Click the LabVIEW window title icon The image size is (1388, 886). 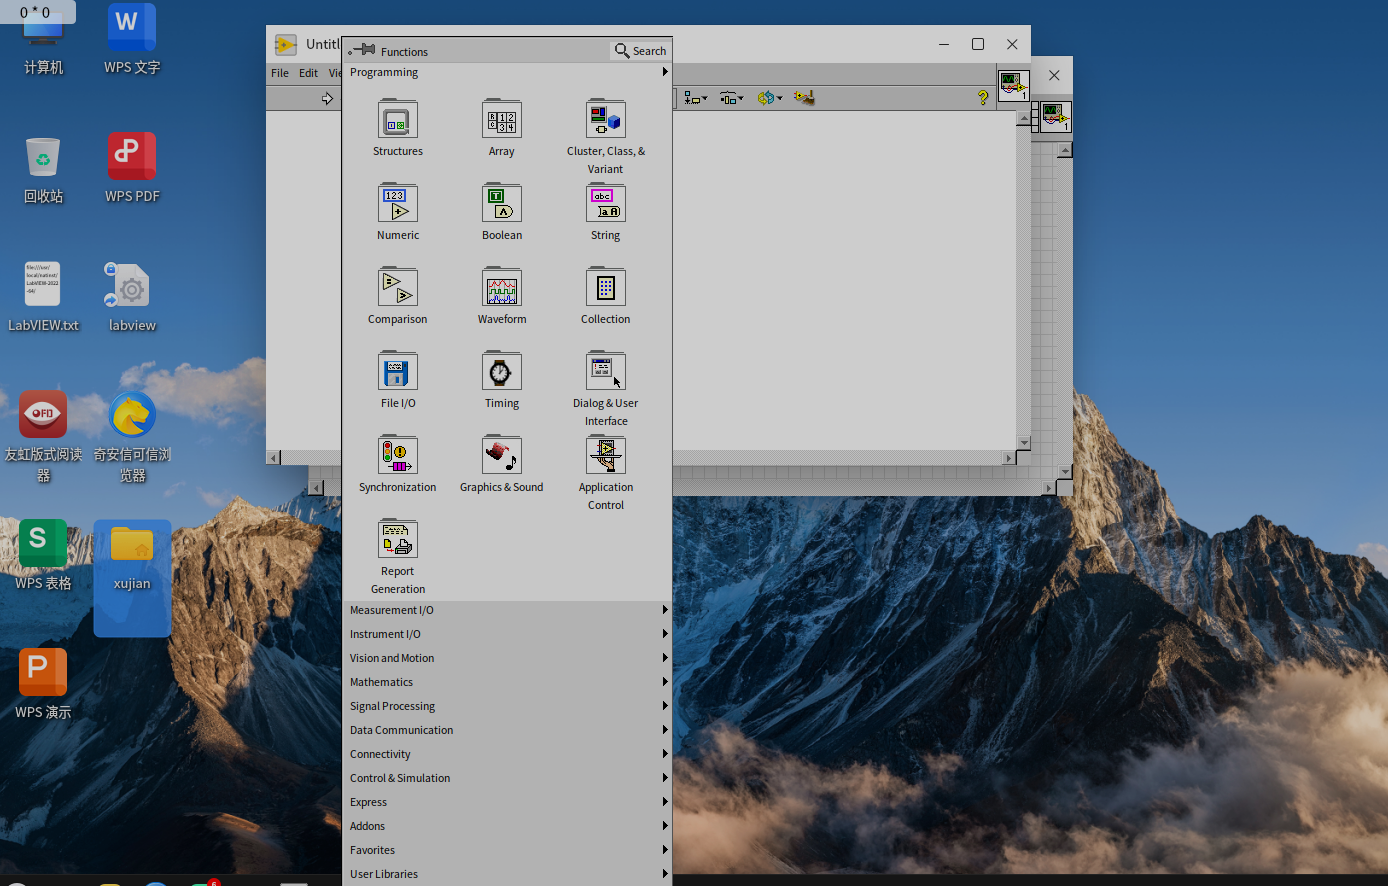coord(286,45)
